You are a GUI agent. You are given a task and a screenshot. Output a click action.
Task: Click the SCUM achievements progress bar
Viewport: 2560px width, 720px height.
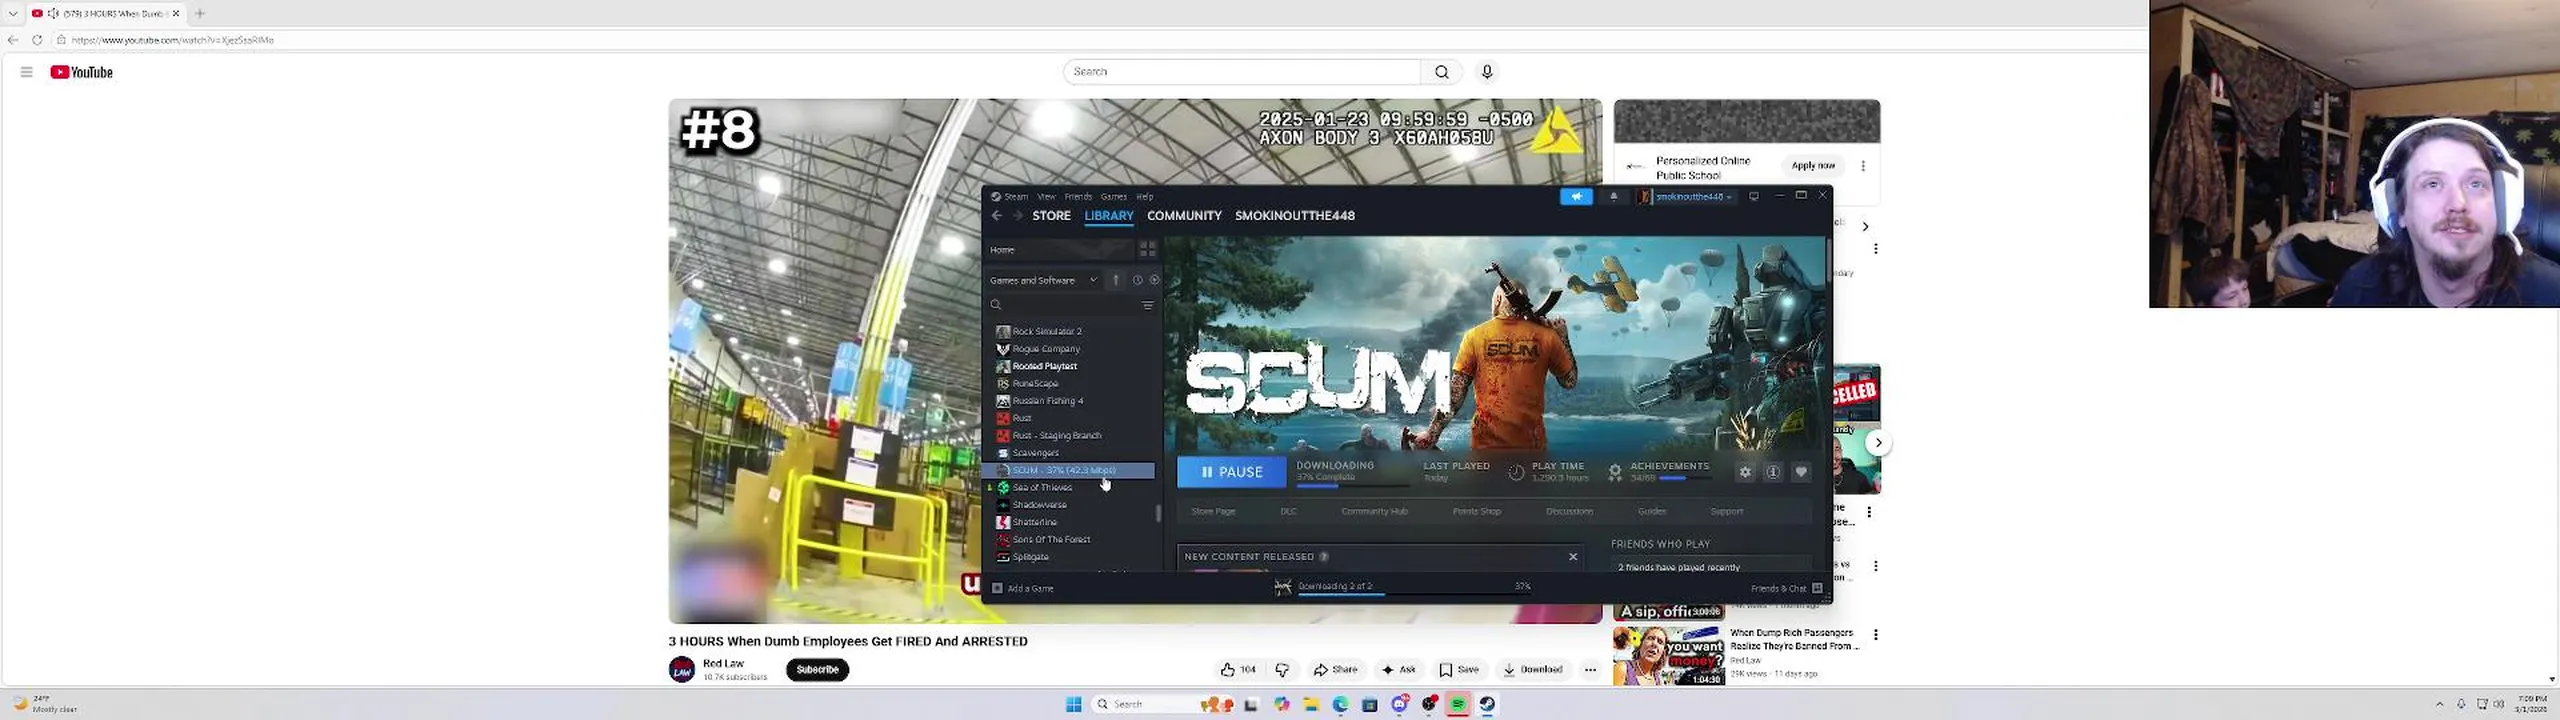[1686, 478]
